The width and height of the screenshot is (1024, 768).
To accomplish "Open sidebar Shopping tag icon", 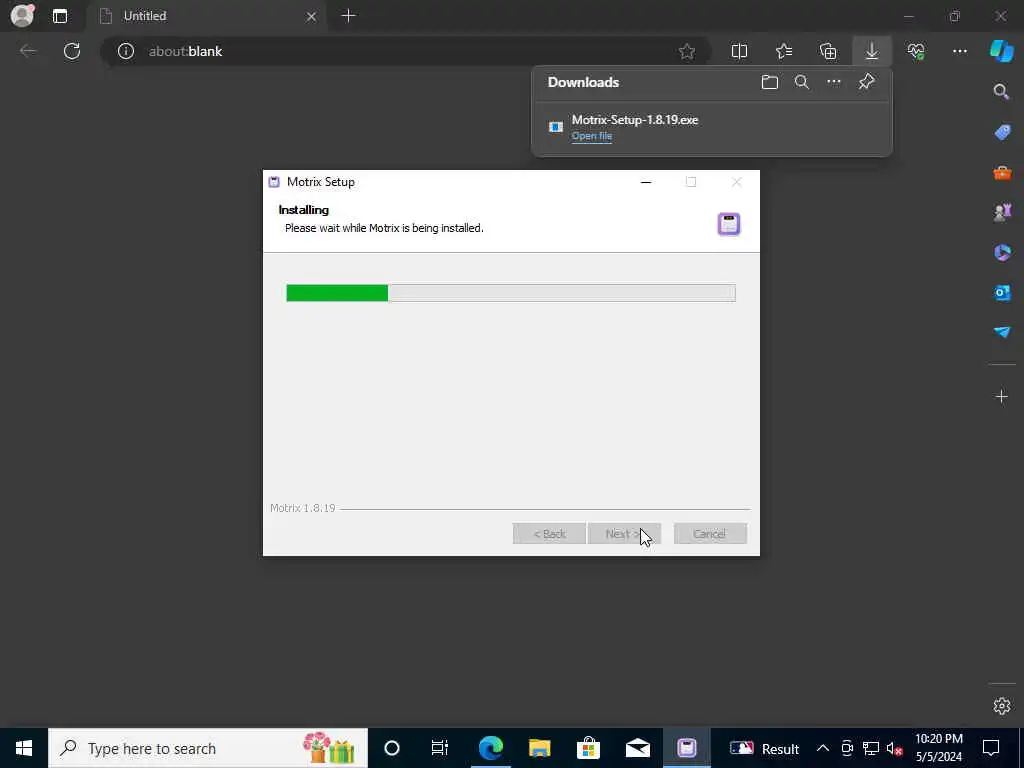I will [1001, 133].
